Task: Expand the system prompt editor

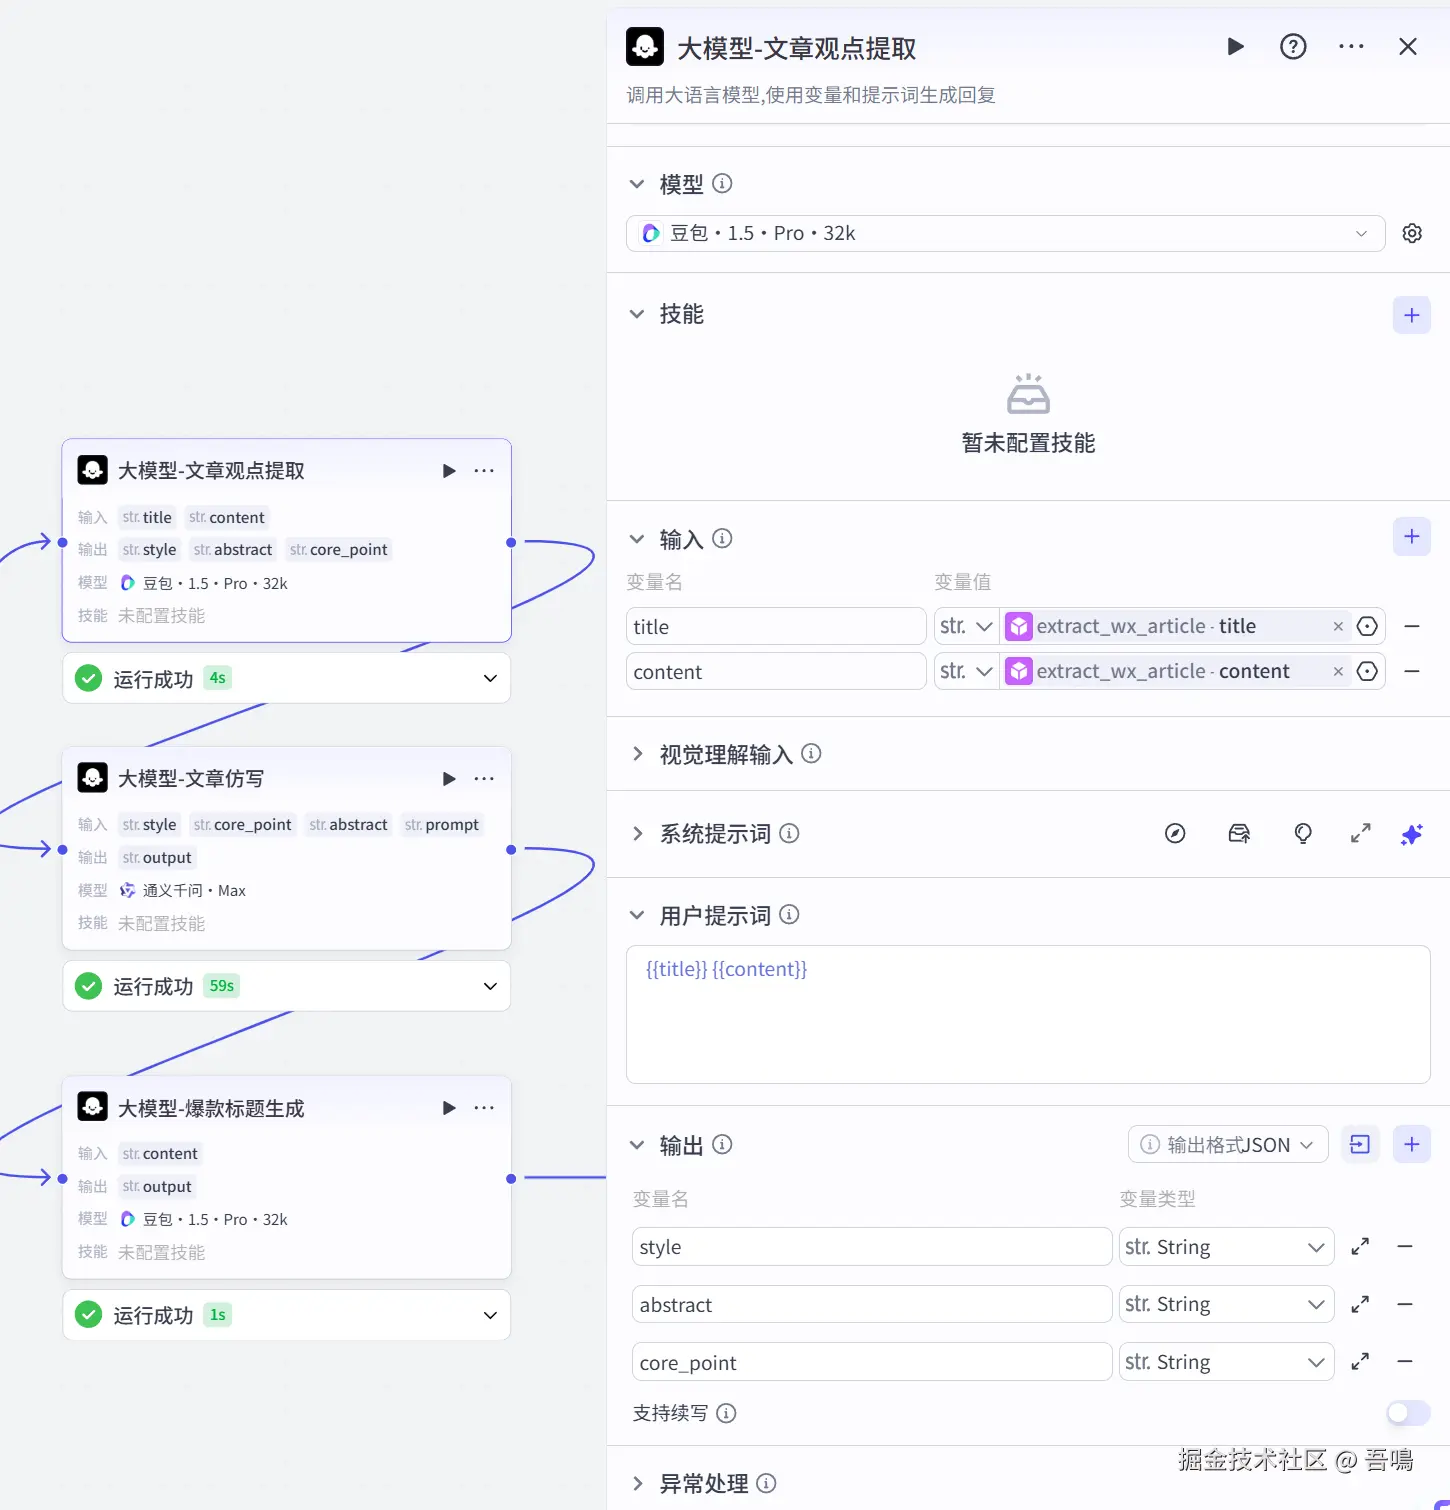Action: (x=1360, y=834)
